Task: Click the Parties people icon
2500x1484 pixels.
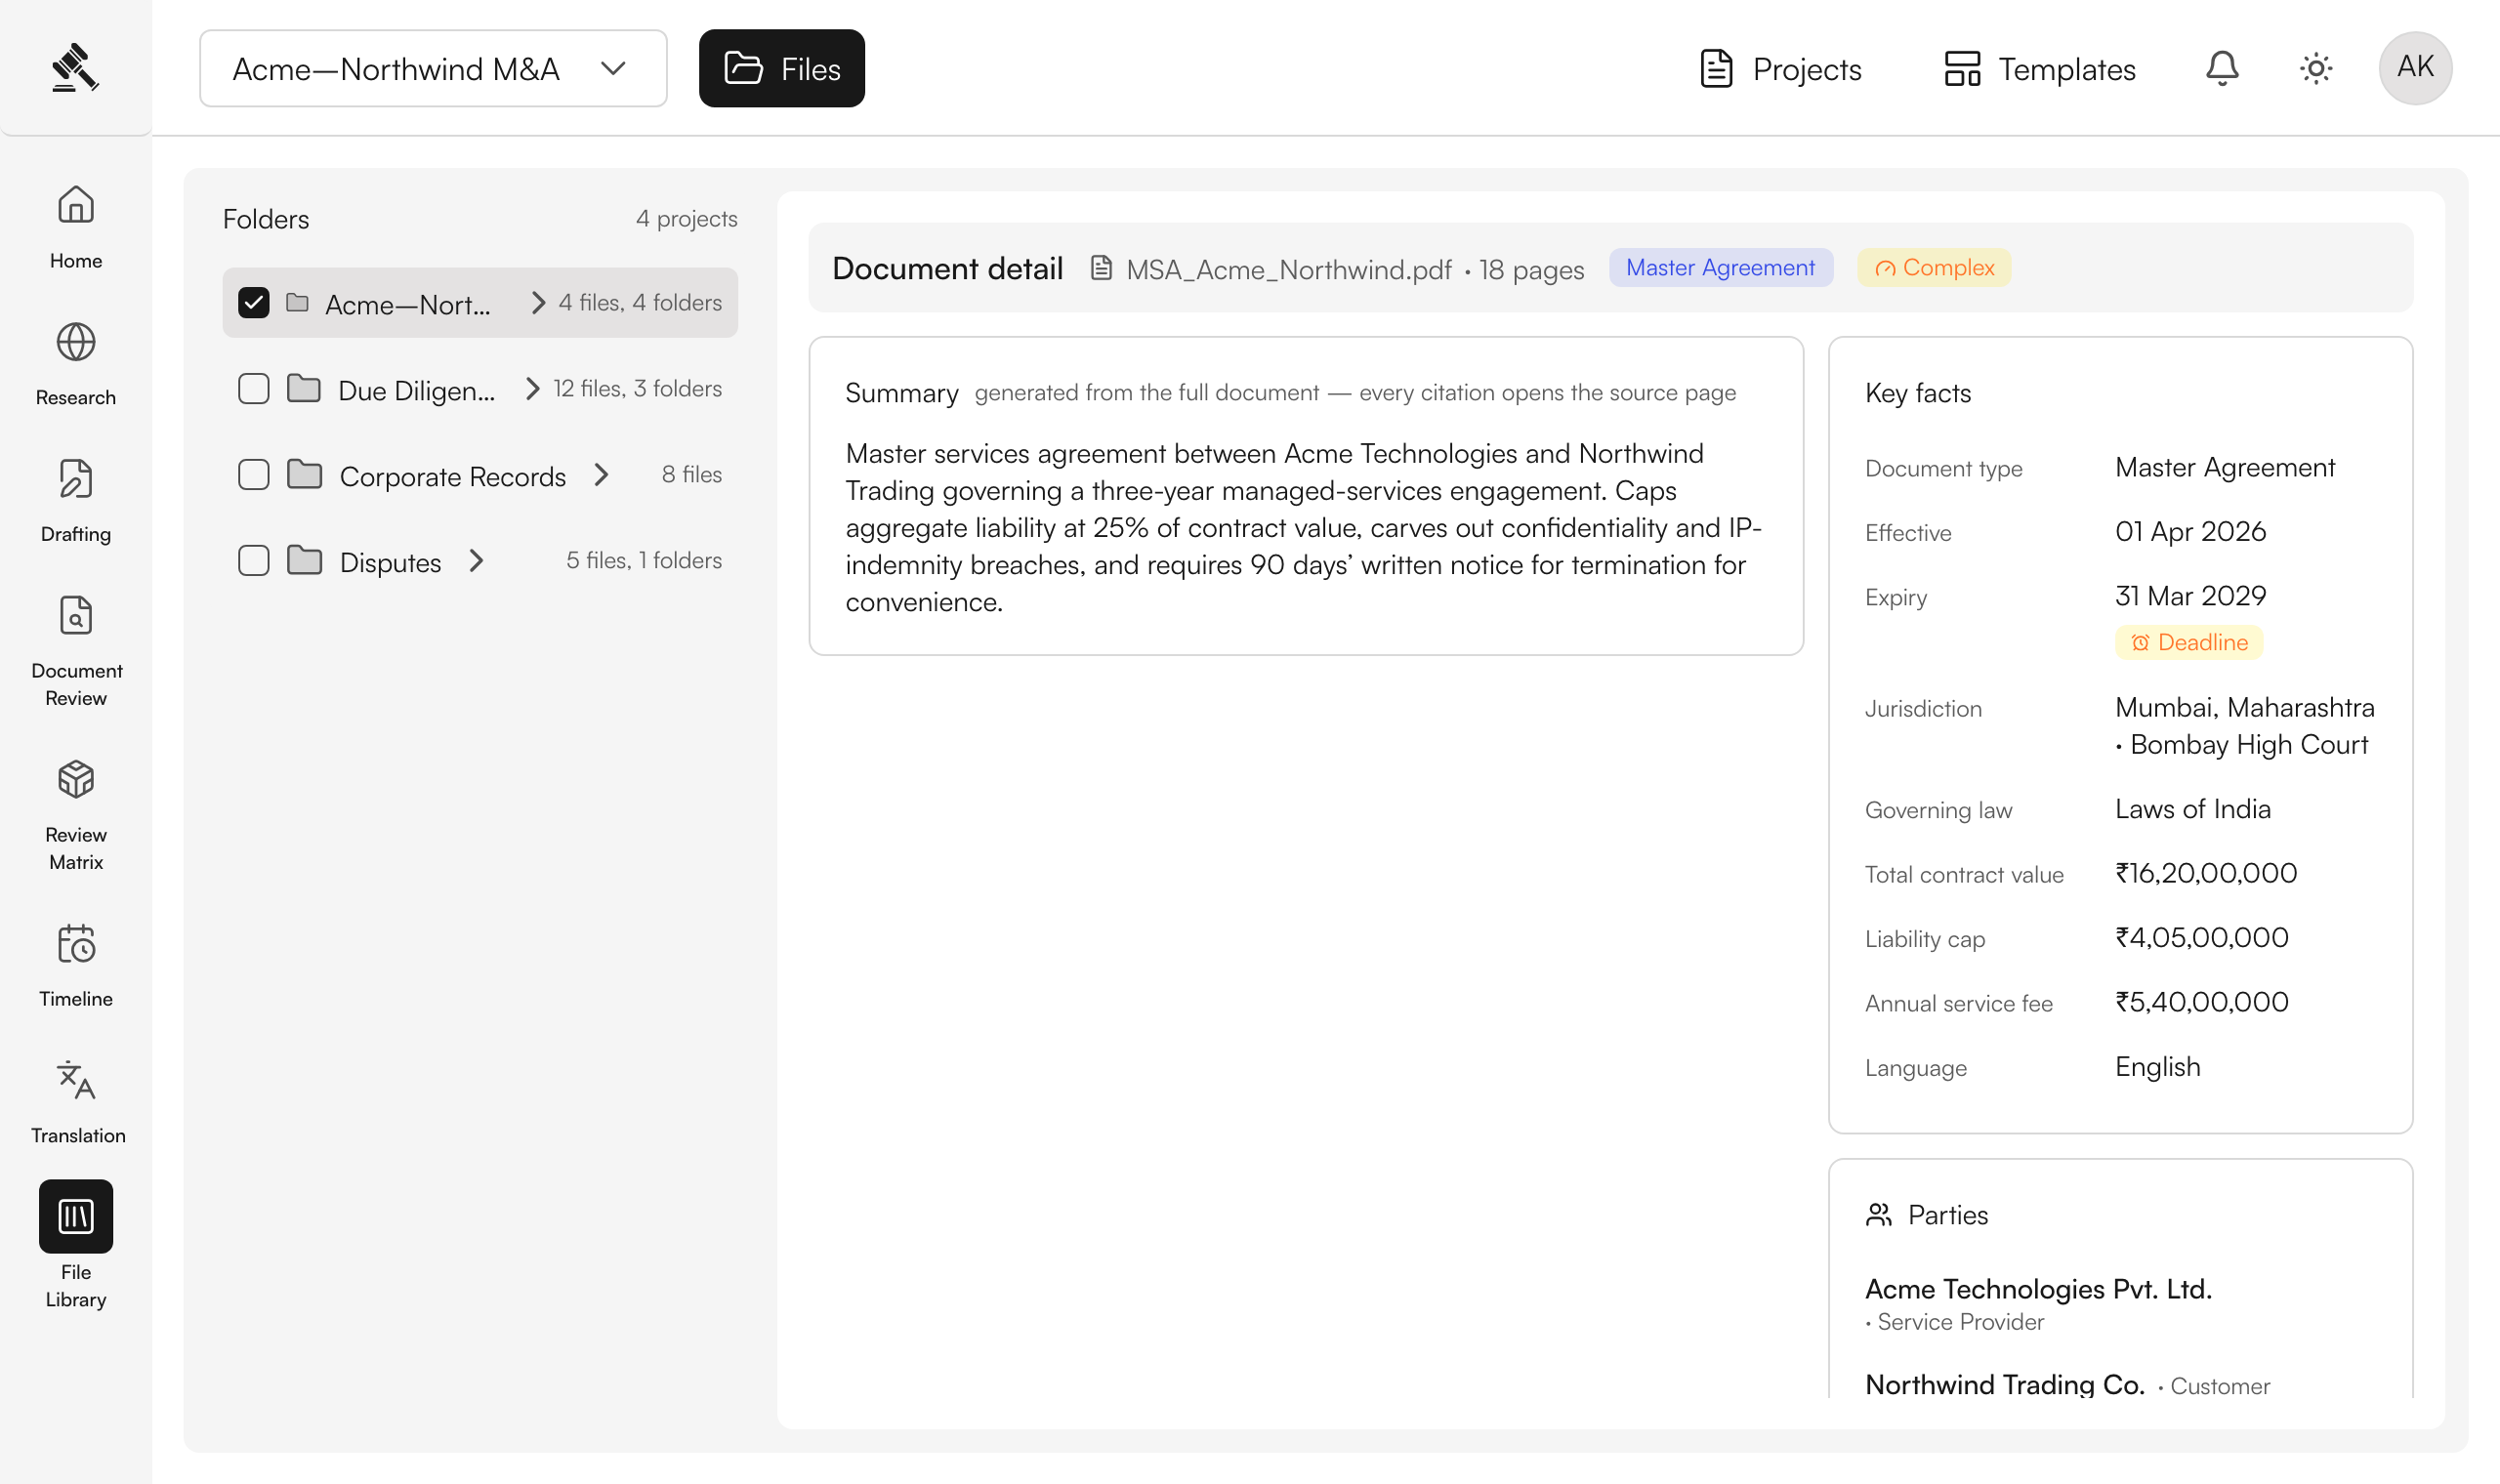Action: pos(1879,1215)
